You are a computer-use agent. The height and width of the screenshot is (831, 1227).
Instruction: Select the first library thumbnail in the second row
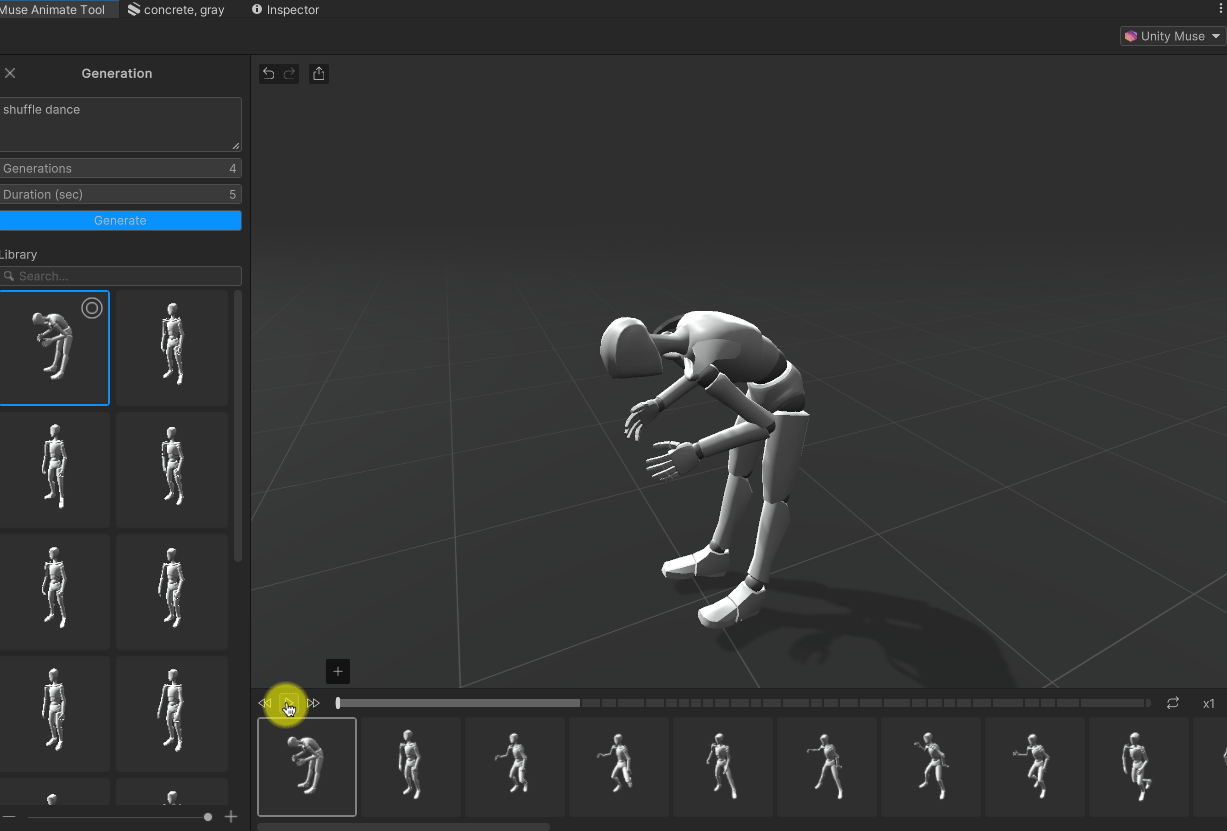pos(54,469)
